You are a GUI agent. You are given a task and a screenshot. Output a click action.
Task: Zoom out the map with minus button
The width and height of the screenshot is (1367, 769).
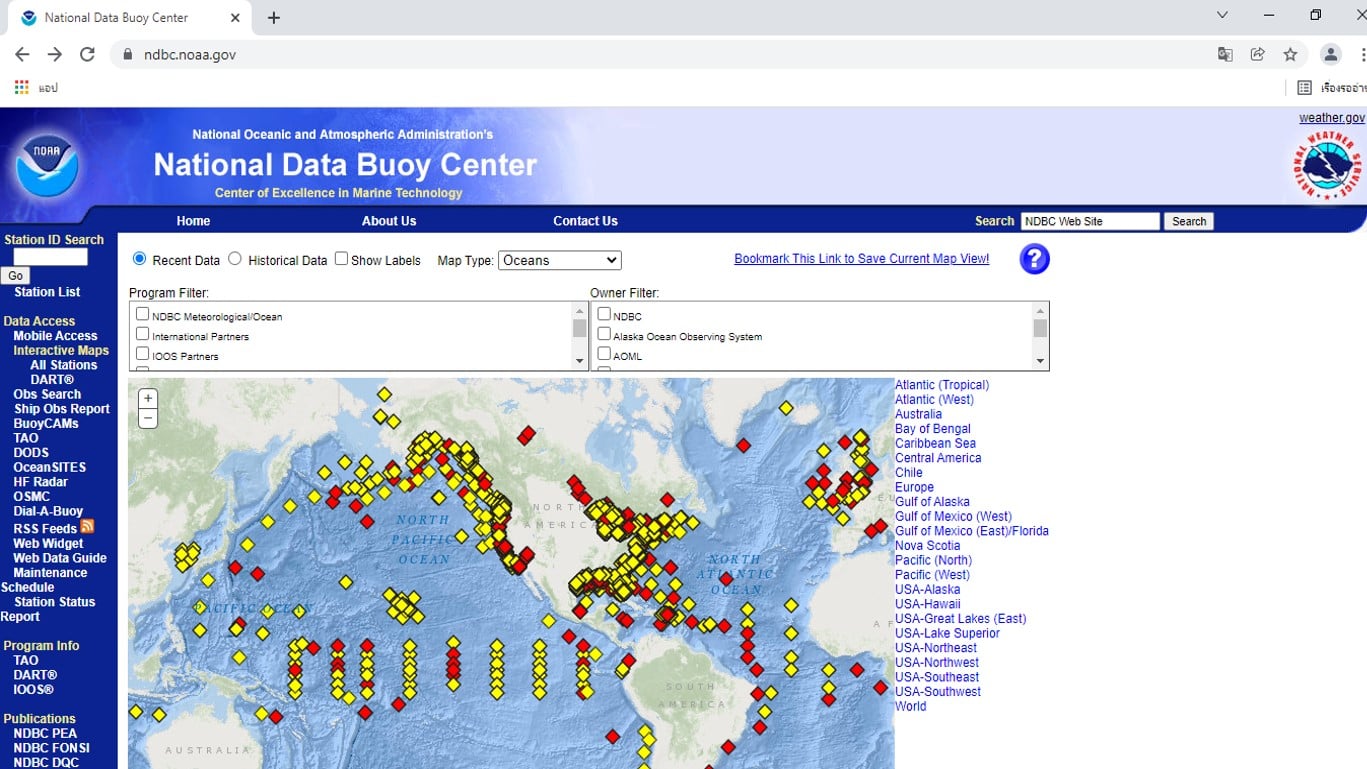[x=148, y=418]
